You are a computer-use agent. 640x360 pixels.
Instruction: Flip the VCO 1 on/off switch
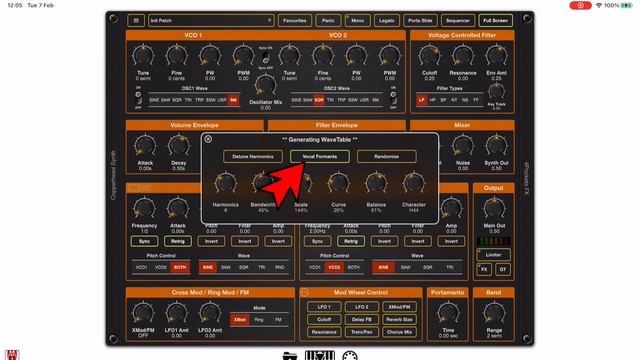coord(138,98)
